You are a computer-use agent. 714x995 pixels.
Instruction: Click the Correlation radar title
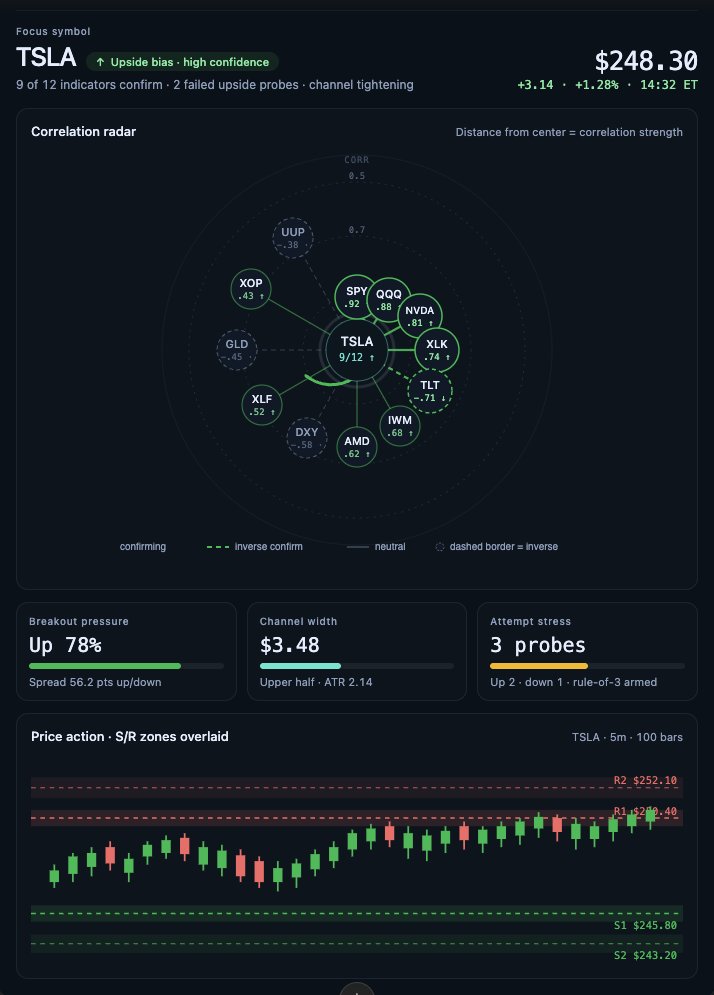84,131
